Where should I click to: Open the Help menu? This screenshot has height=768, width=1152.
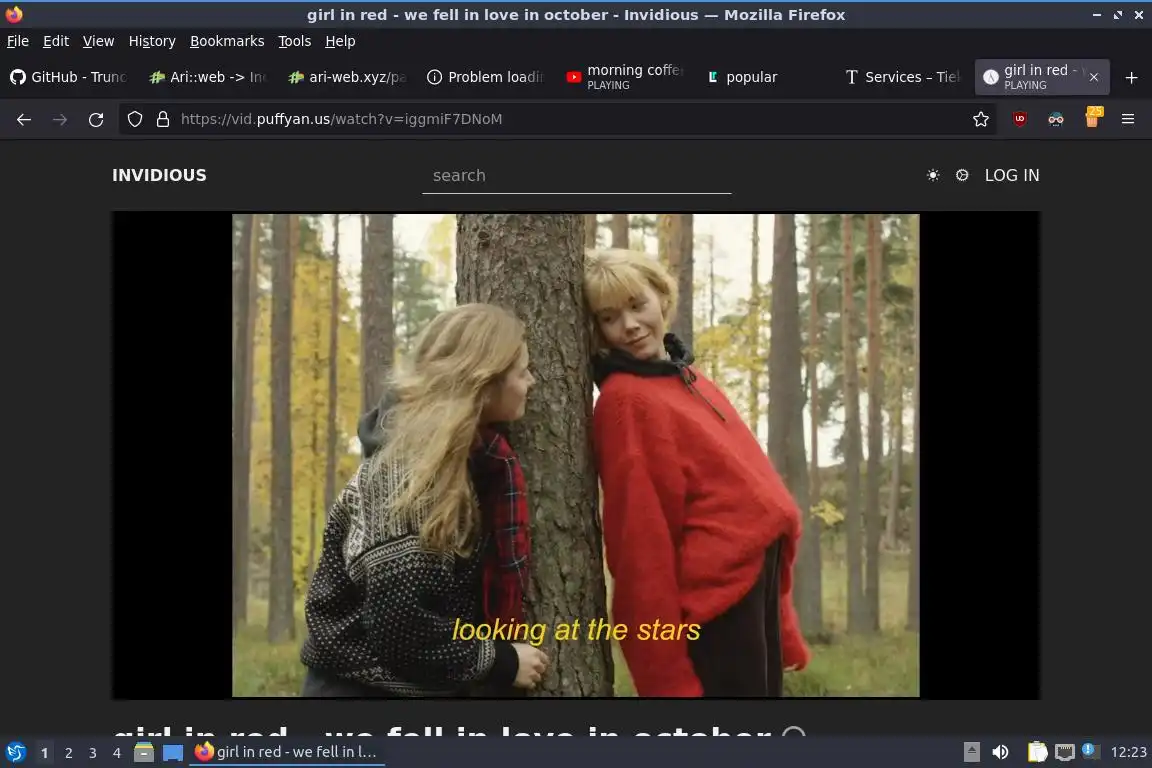(340, 41)
